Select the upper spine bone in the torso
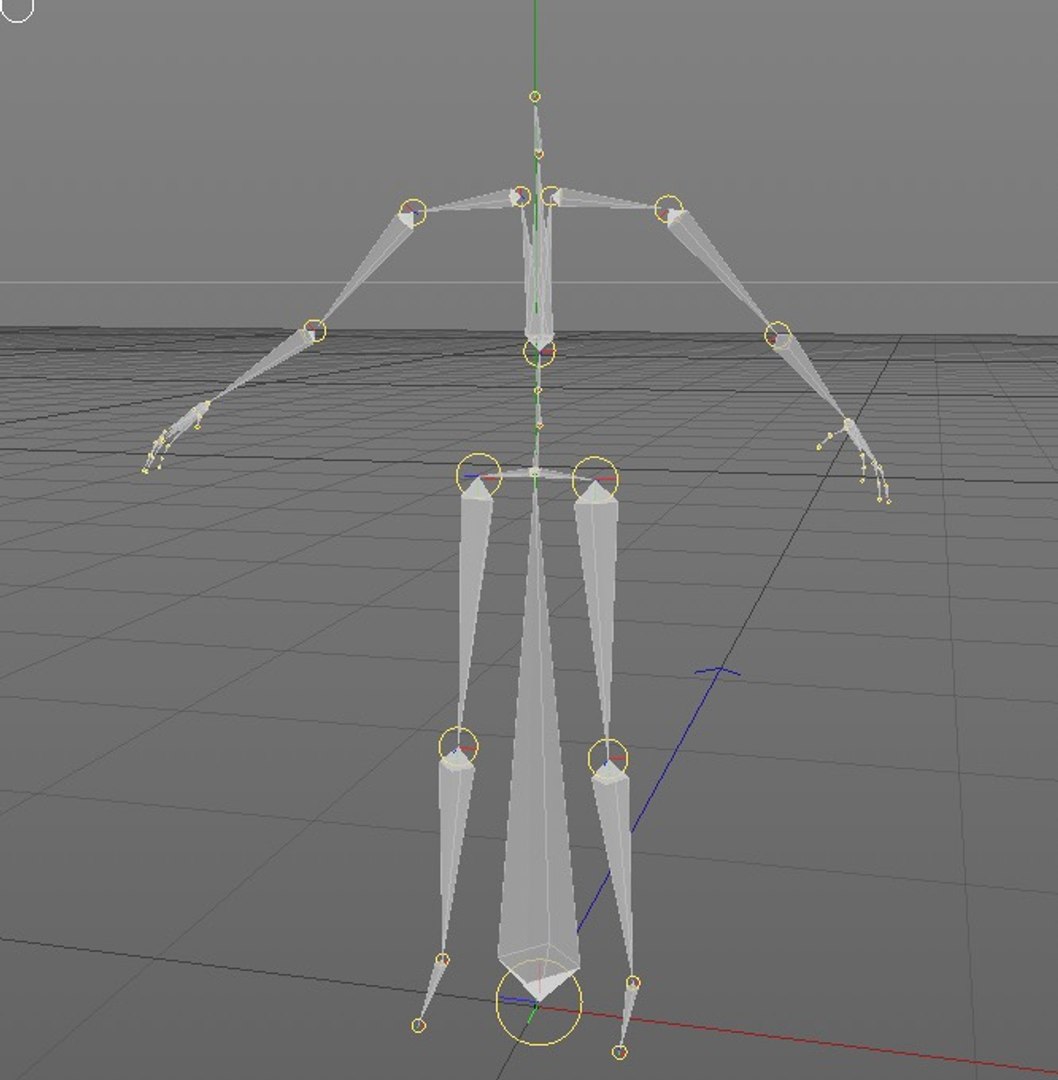Screen dimensions: 1058x1080 pyautogui.click(x=539, y=276)
